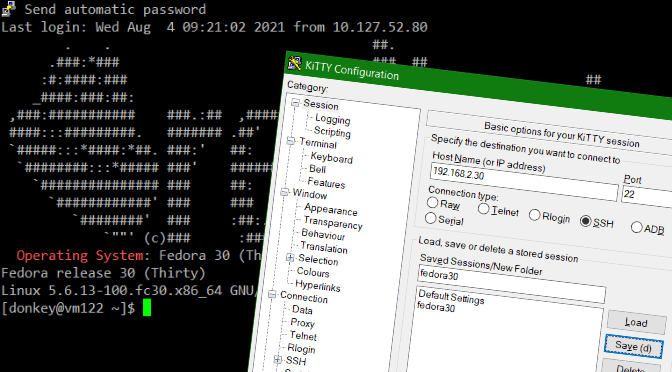Open the Logging category

(333, 119)
